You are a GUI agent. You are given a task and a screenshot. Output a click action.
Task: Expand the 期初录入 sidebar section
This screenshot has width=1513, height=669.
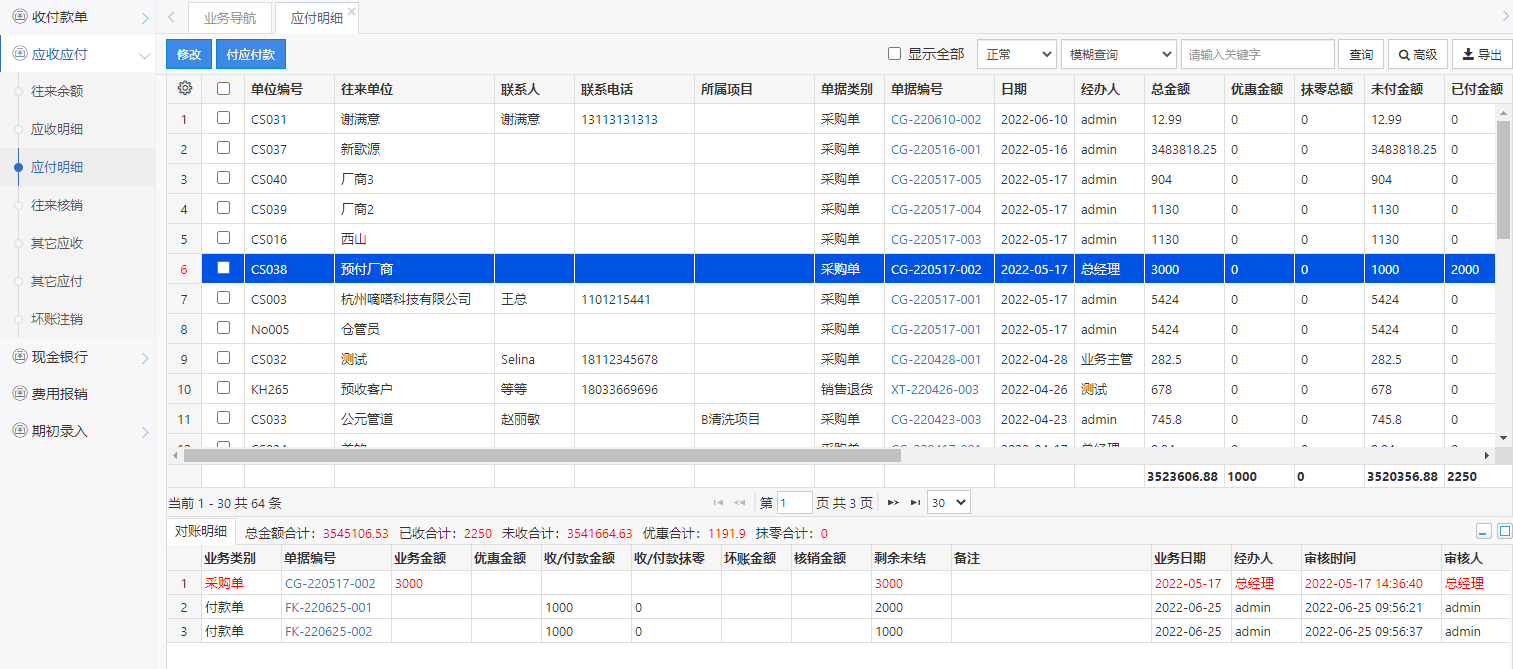point(144,431)
